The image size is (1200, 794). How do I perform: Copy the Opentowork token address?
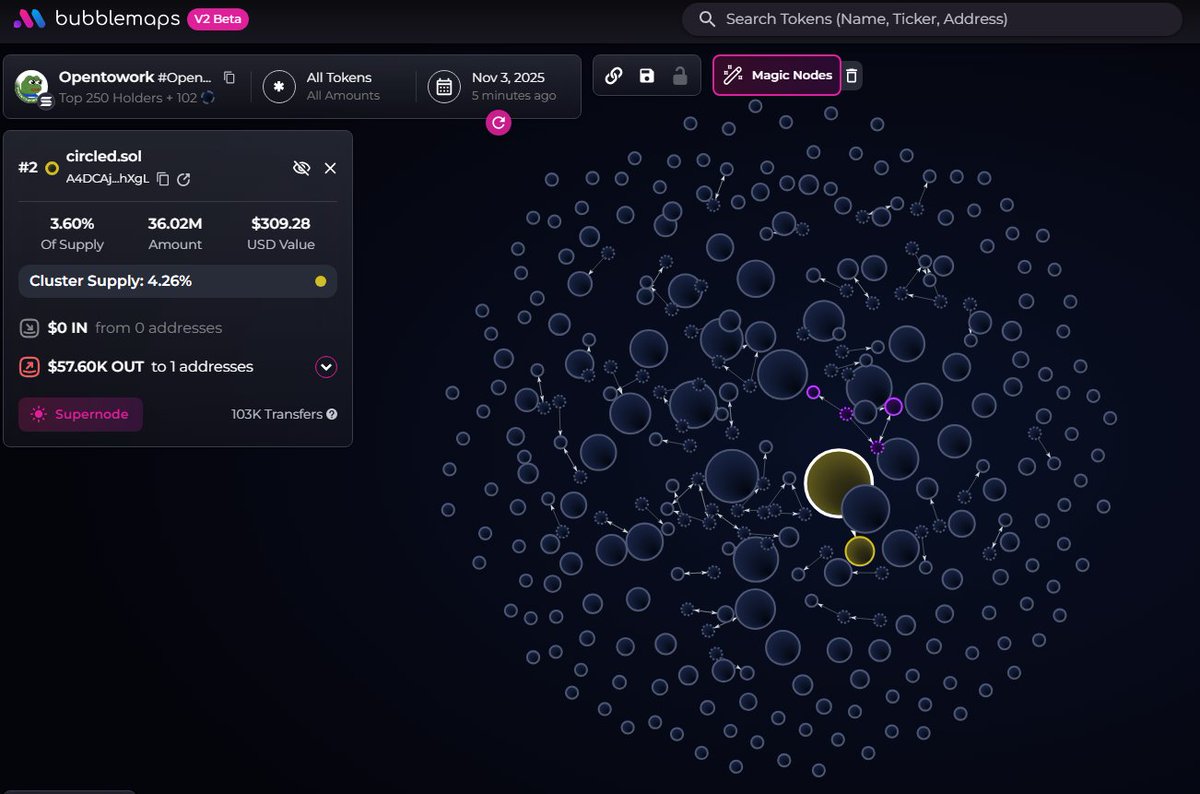(x=229, y=77)
